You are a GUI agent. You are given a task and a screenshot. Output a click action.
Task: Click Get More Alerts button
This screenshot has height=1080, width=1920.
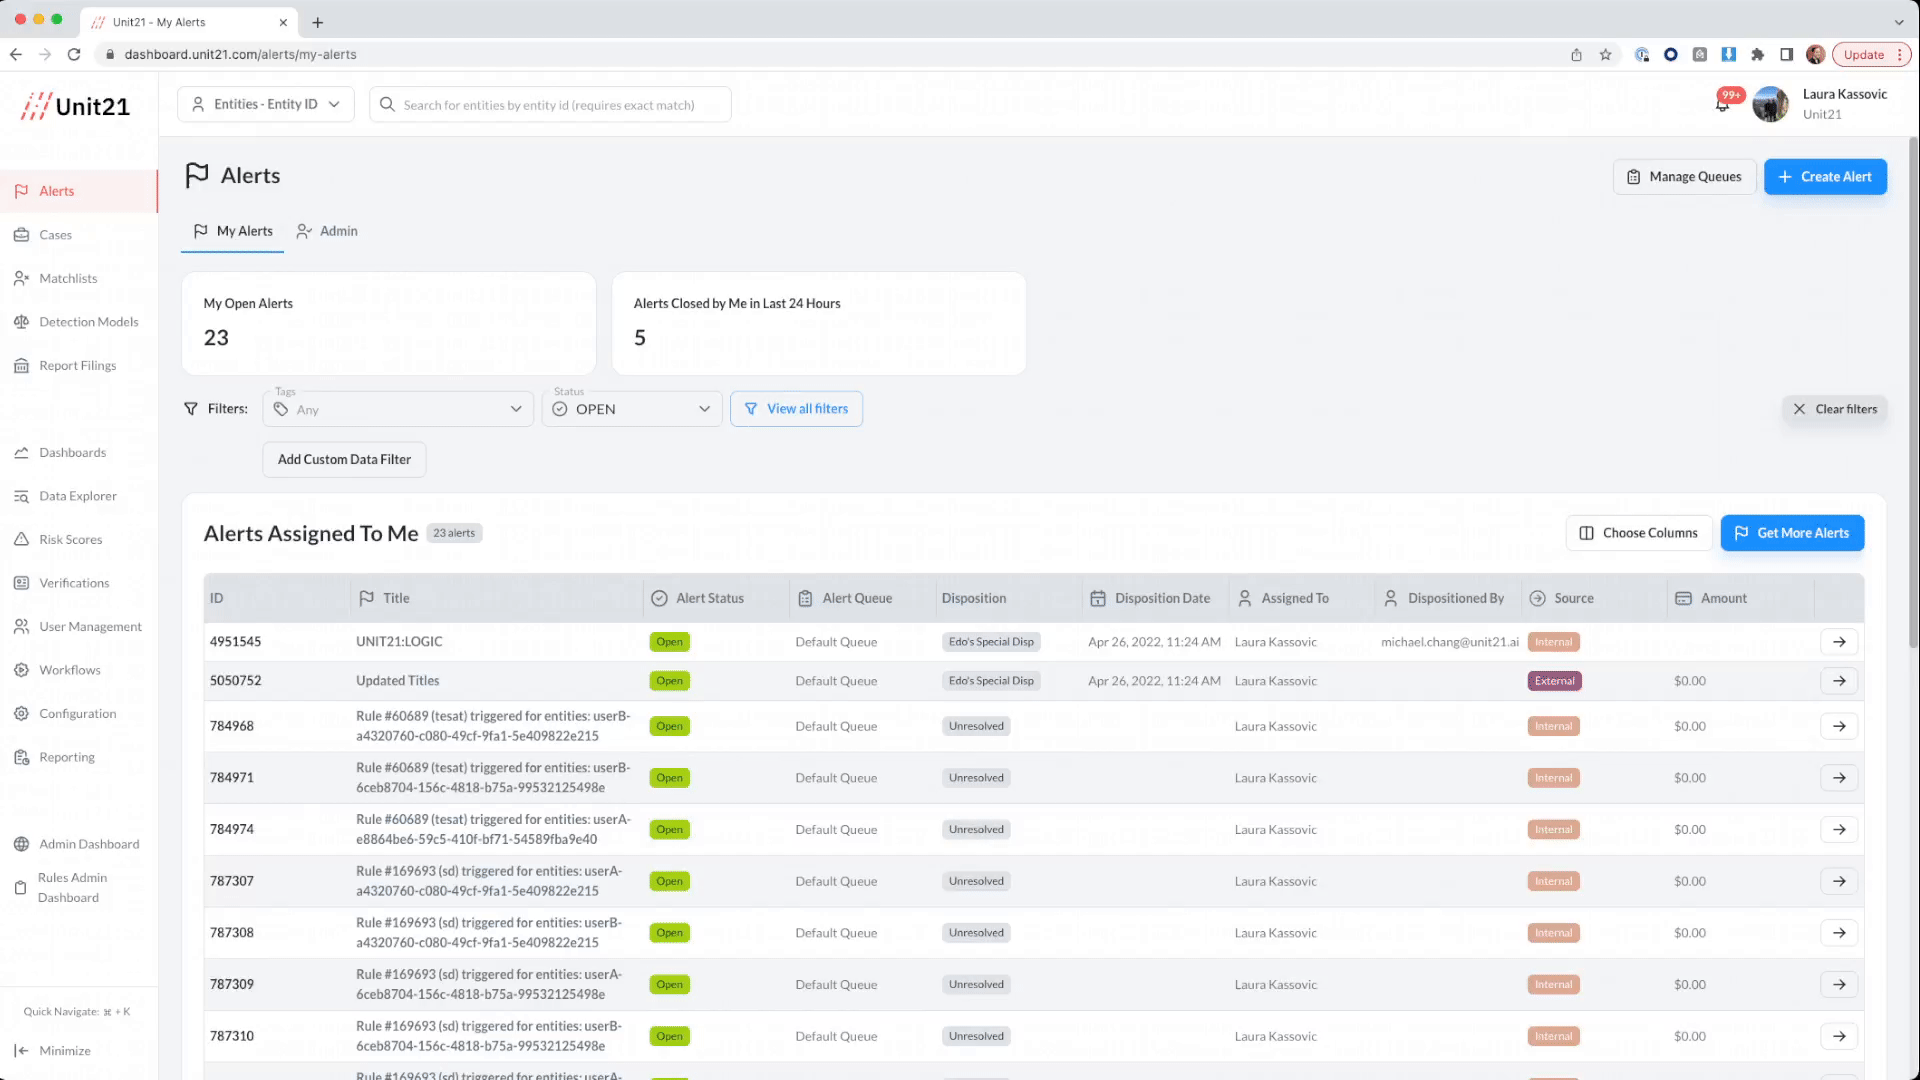click(x=1792, y=533)
